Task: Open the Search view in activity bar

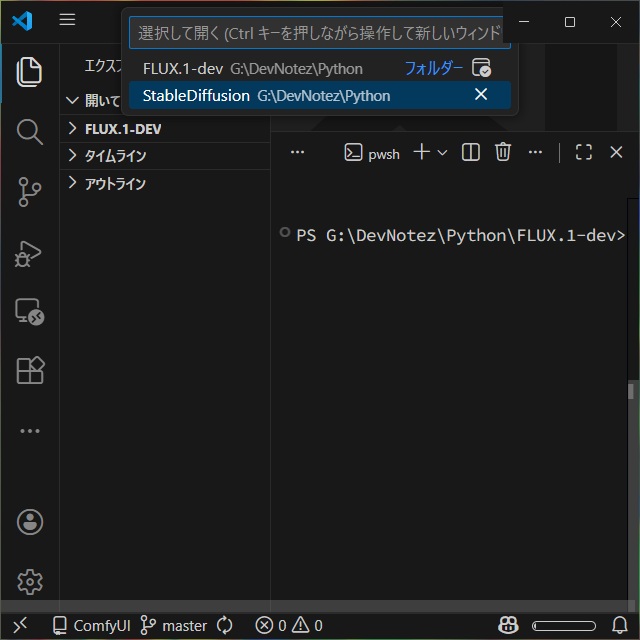Action: pyautogui.click(x=30, y=131)
